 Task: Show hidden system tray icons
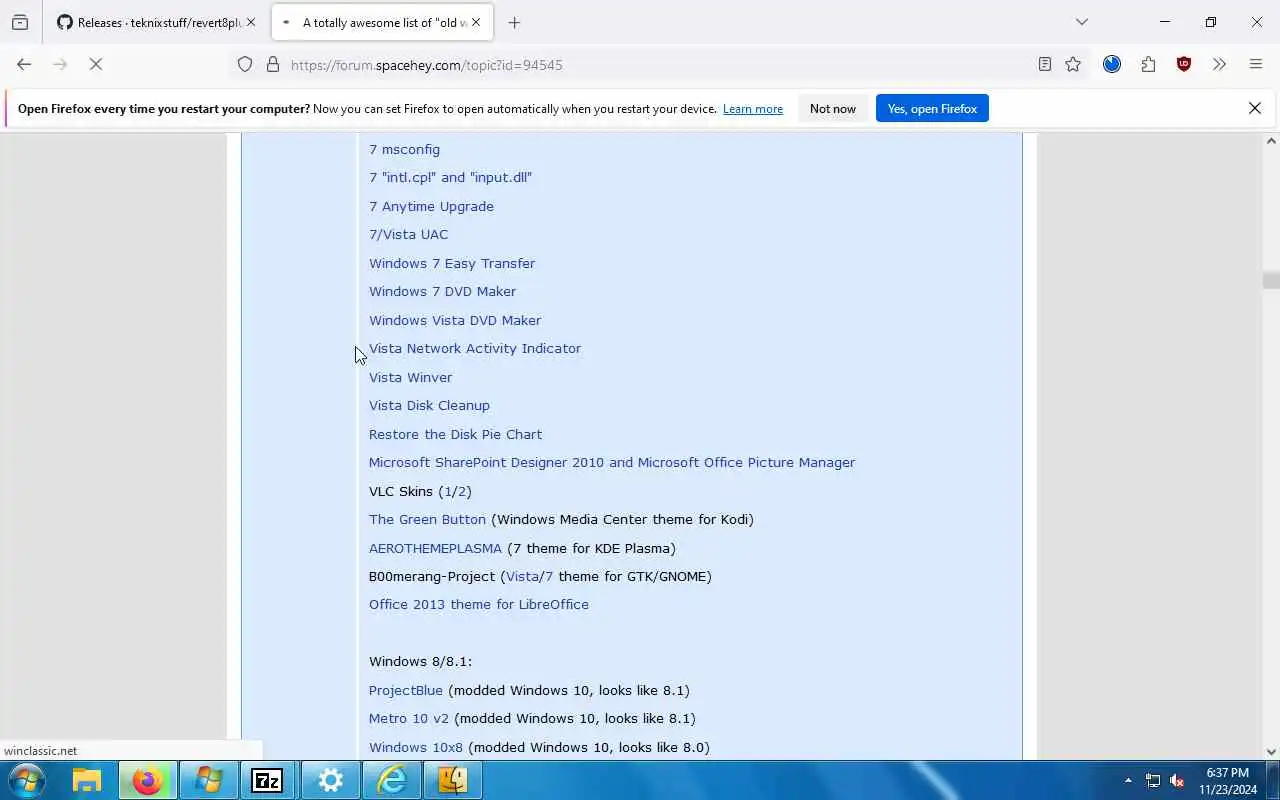pyautogui.click(x=1128, y=780)
